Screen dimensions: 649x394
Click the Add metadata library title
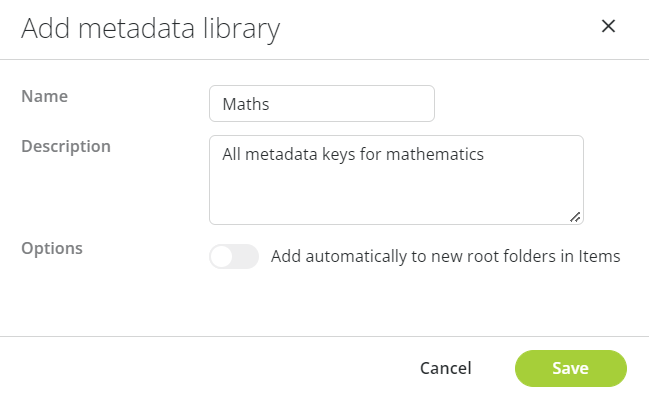tap(151, 29)
